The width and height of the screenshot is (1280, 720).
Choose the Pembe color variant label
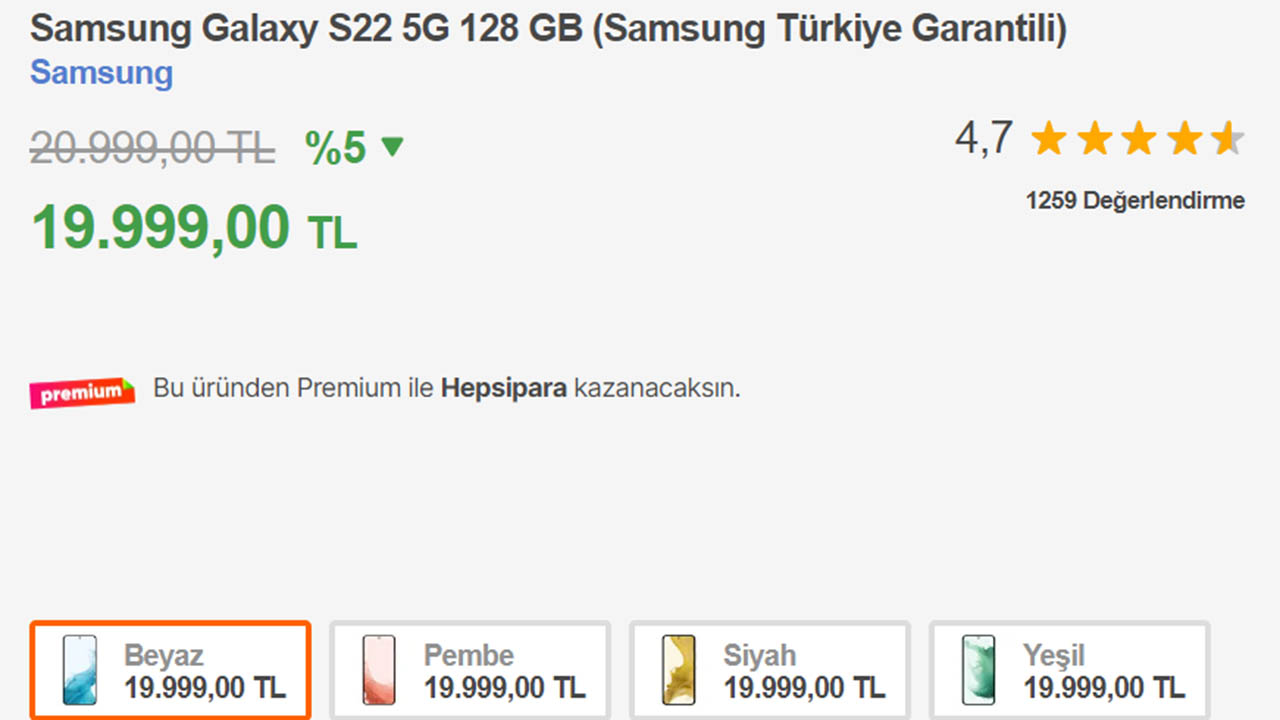coord(469,656)
